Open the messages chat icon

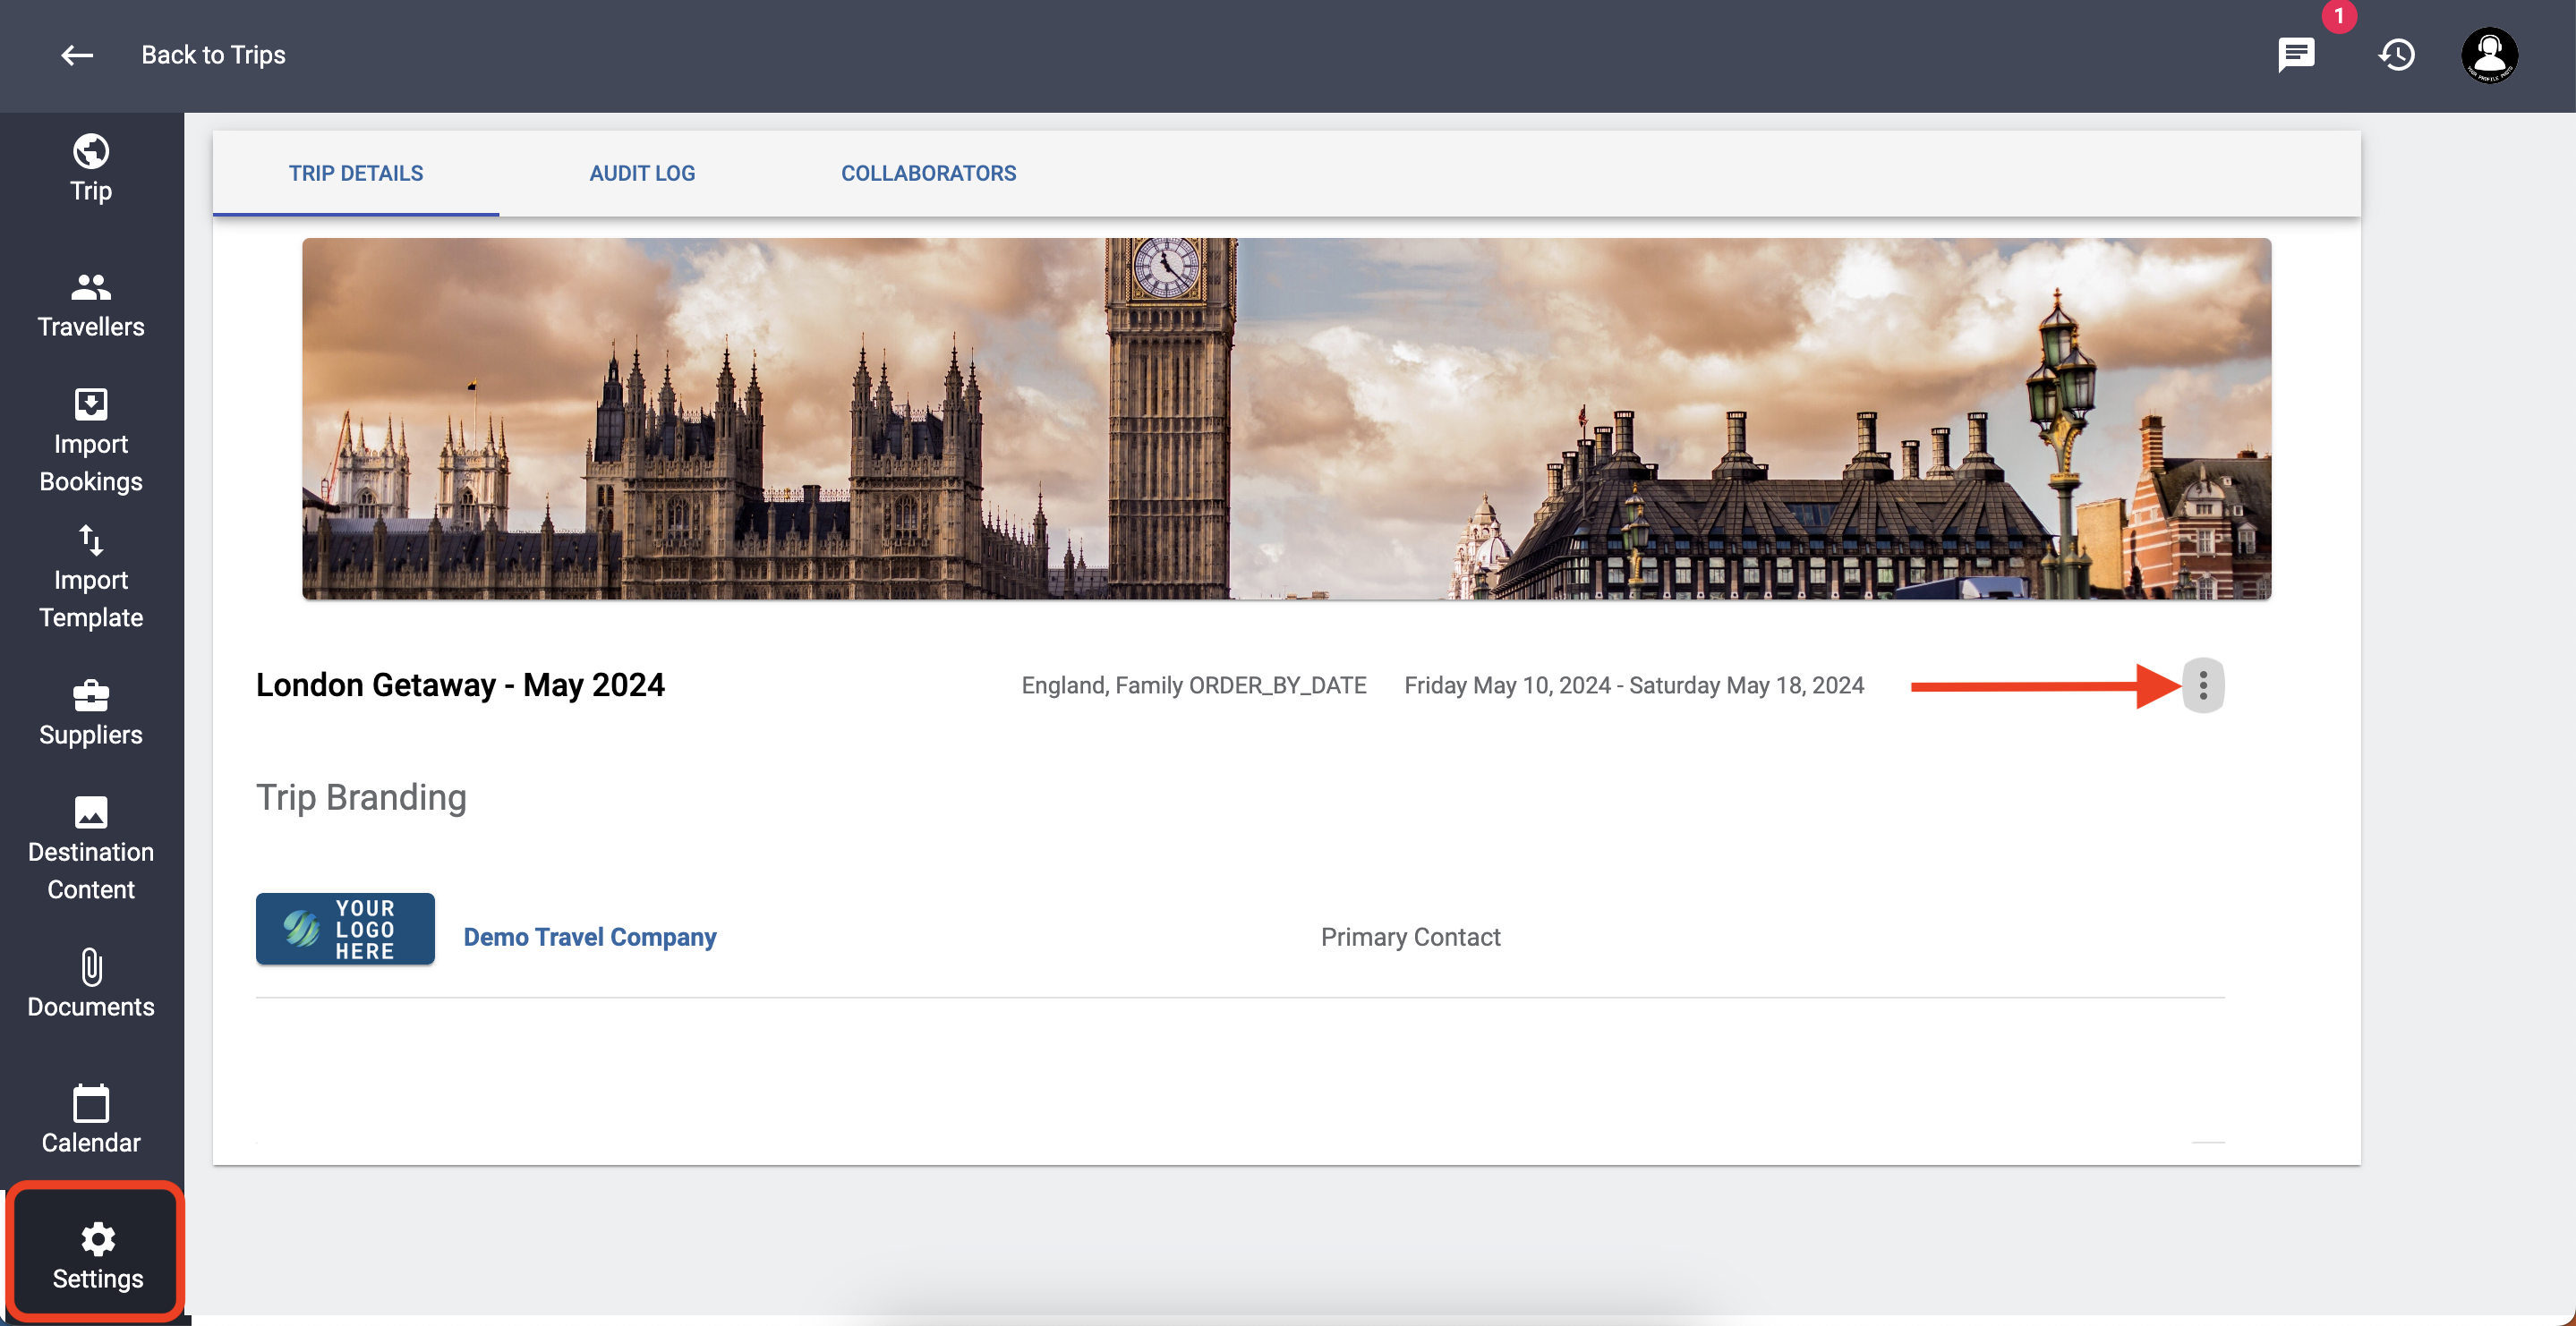click(x=2296, y=55)
